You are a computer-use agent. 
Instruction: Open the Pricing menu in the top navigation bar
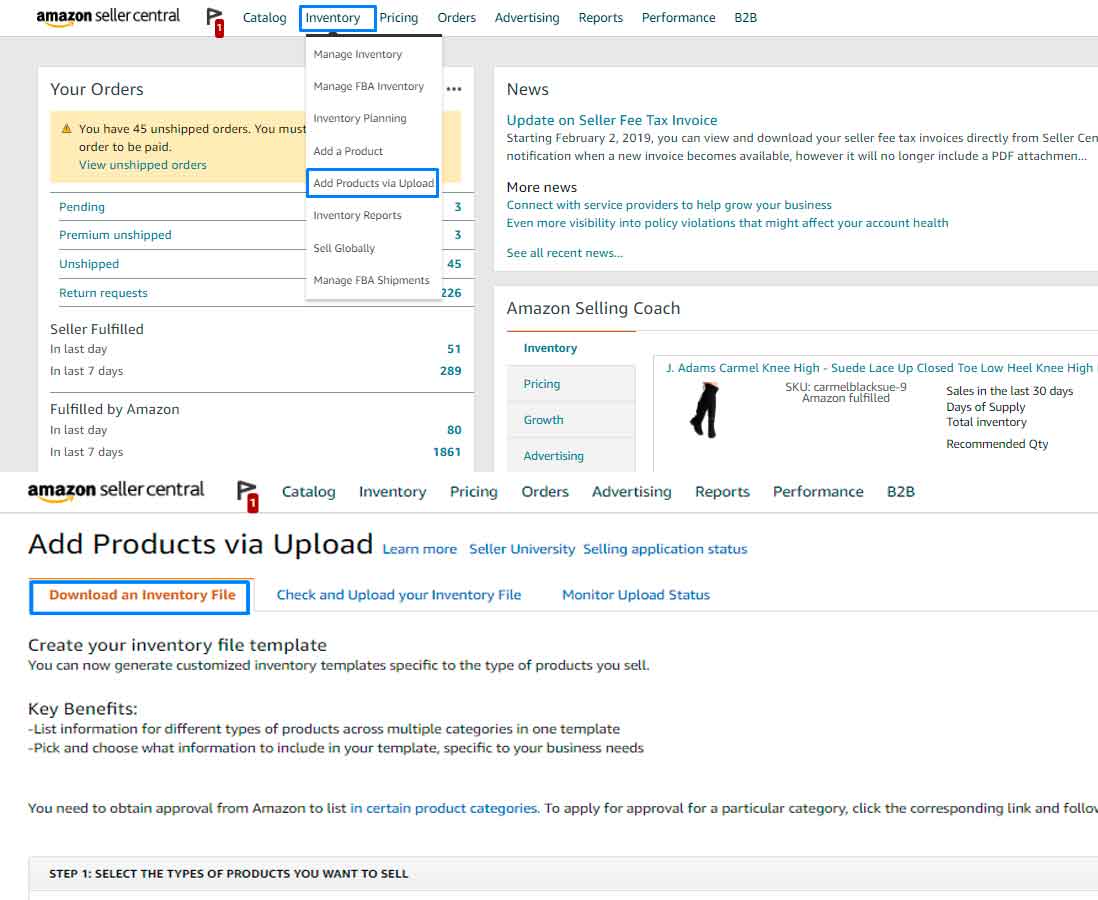[x=398, y=18]
